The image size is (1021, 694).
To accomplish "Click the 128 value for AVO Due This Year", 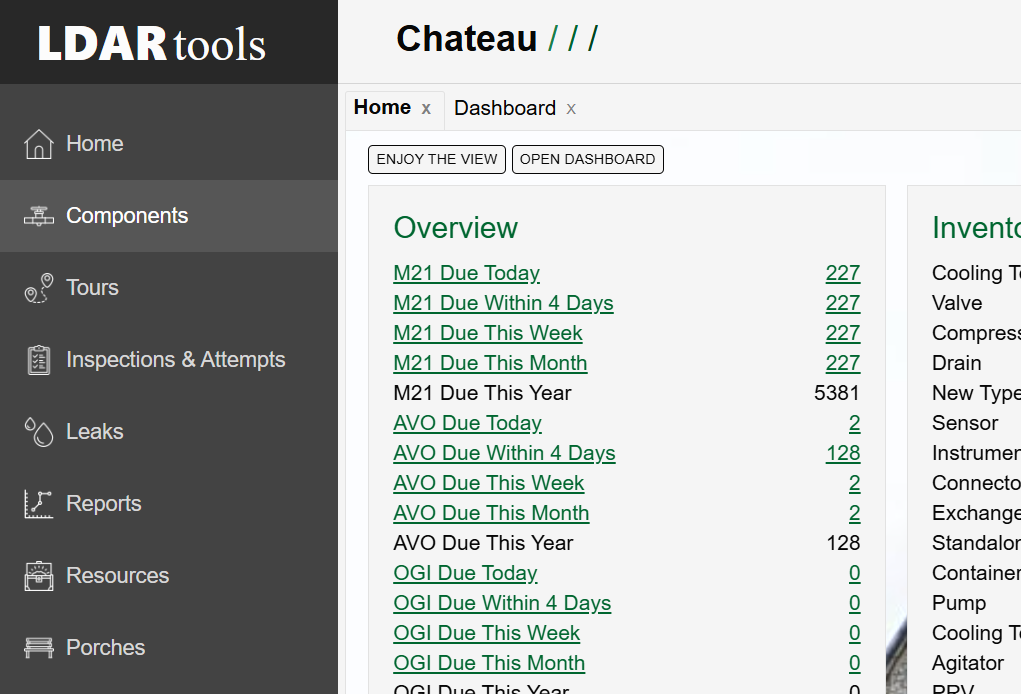I will 843,543.
